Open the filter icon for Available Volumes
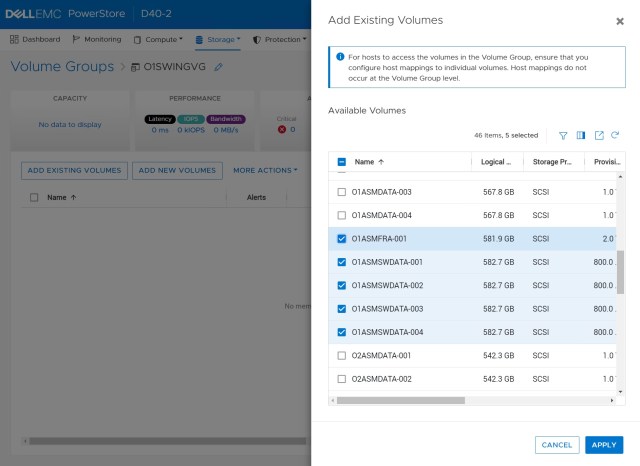Viewport: 640px width, 466px height. (563, 135)
